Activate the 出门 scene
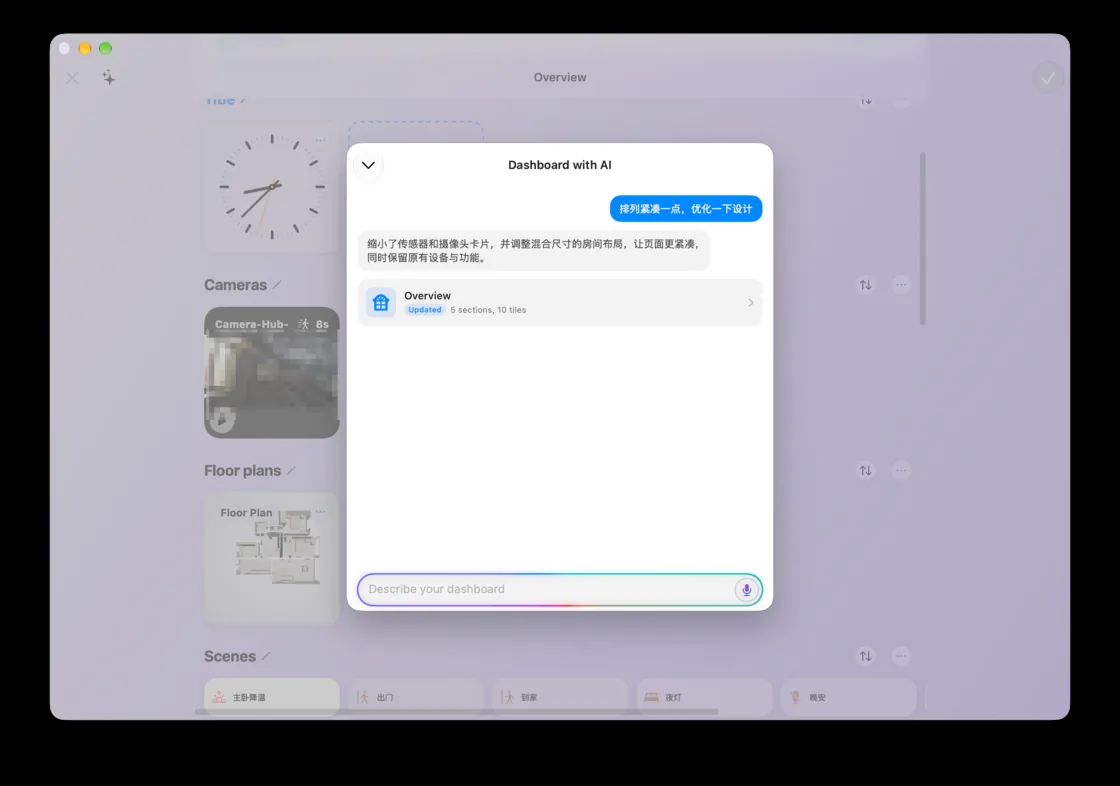Image resolution: width=1120 pixels, height=786 pixels. pos(416,697)
